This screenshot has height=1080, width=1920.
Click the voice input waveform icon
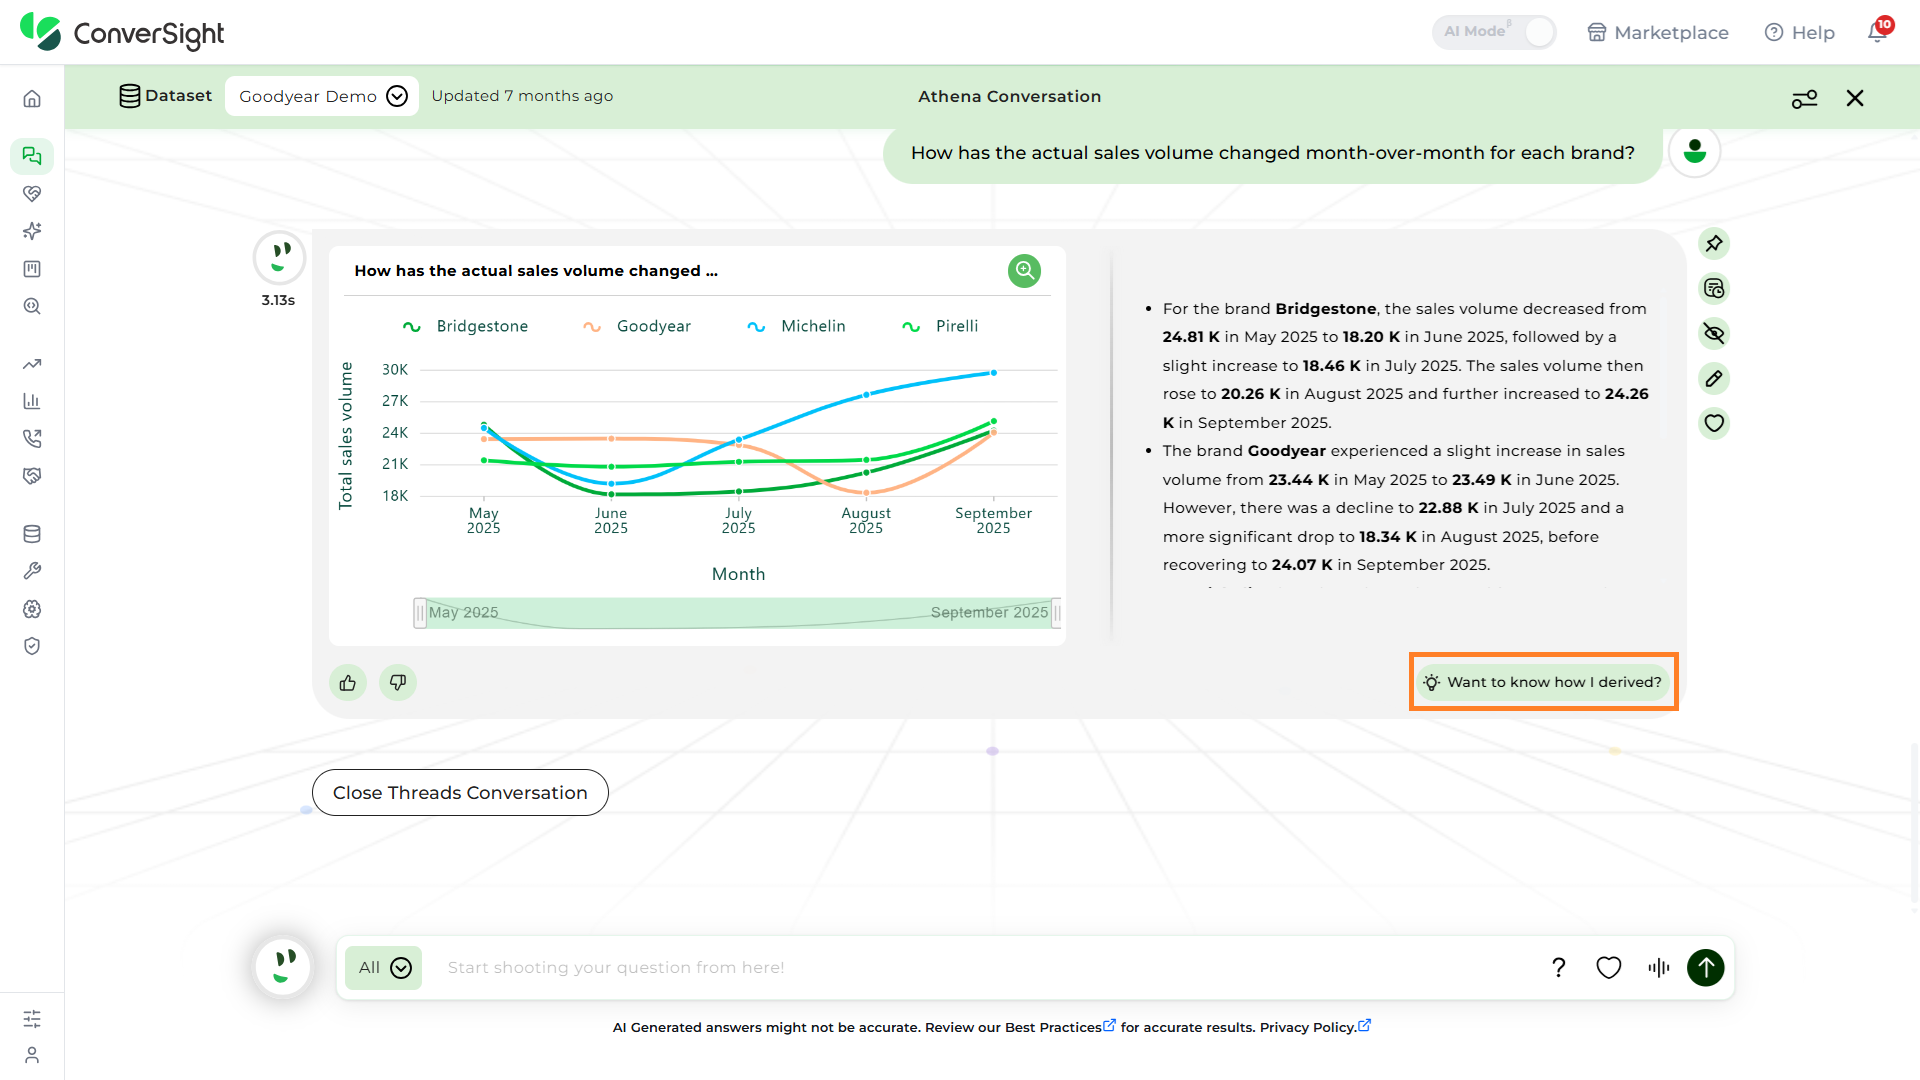(x=1659, y=968)
